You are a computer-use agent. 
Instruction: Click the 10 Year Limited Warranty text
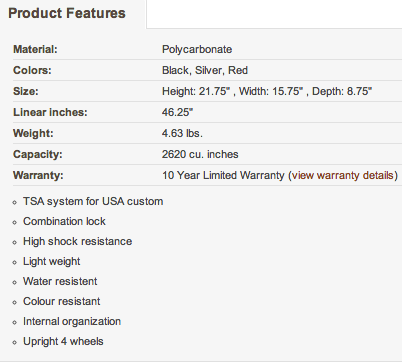tap(223, 175)
